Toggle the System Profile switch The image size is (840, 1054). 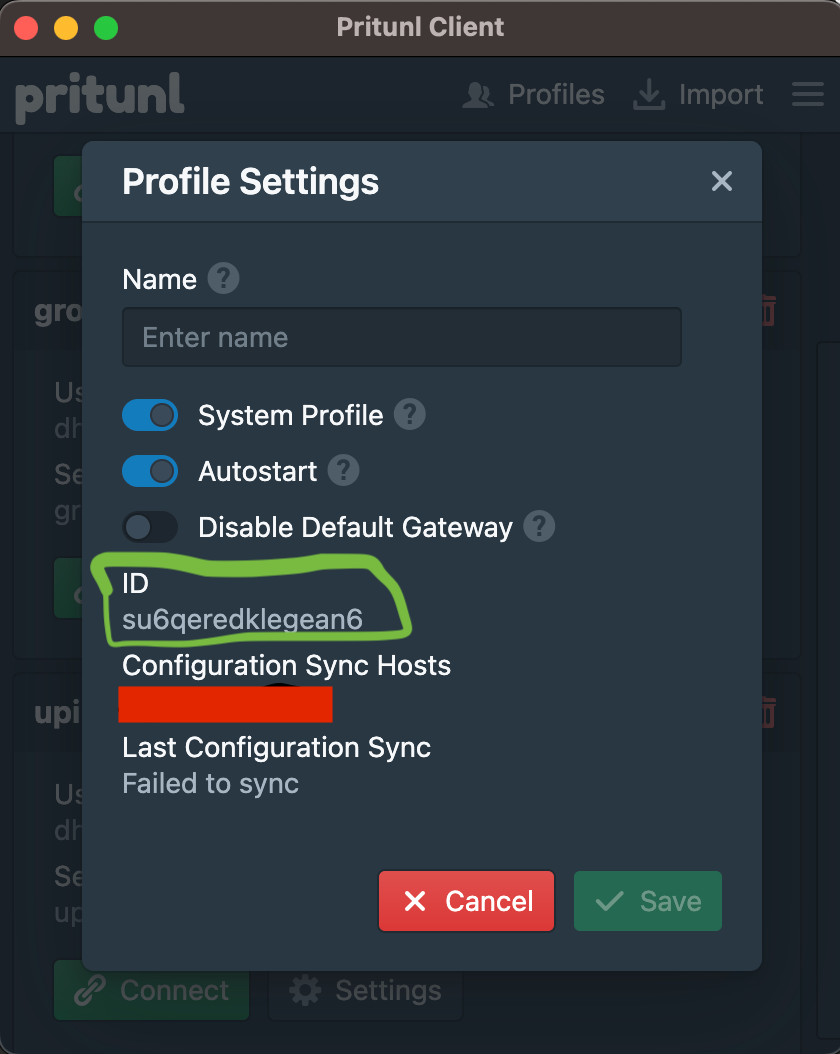[x=150, y=415]
